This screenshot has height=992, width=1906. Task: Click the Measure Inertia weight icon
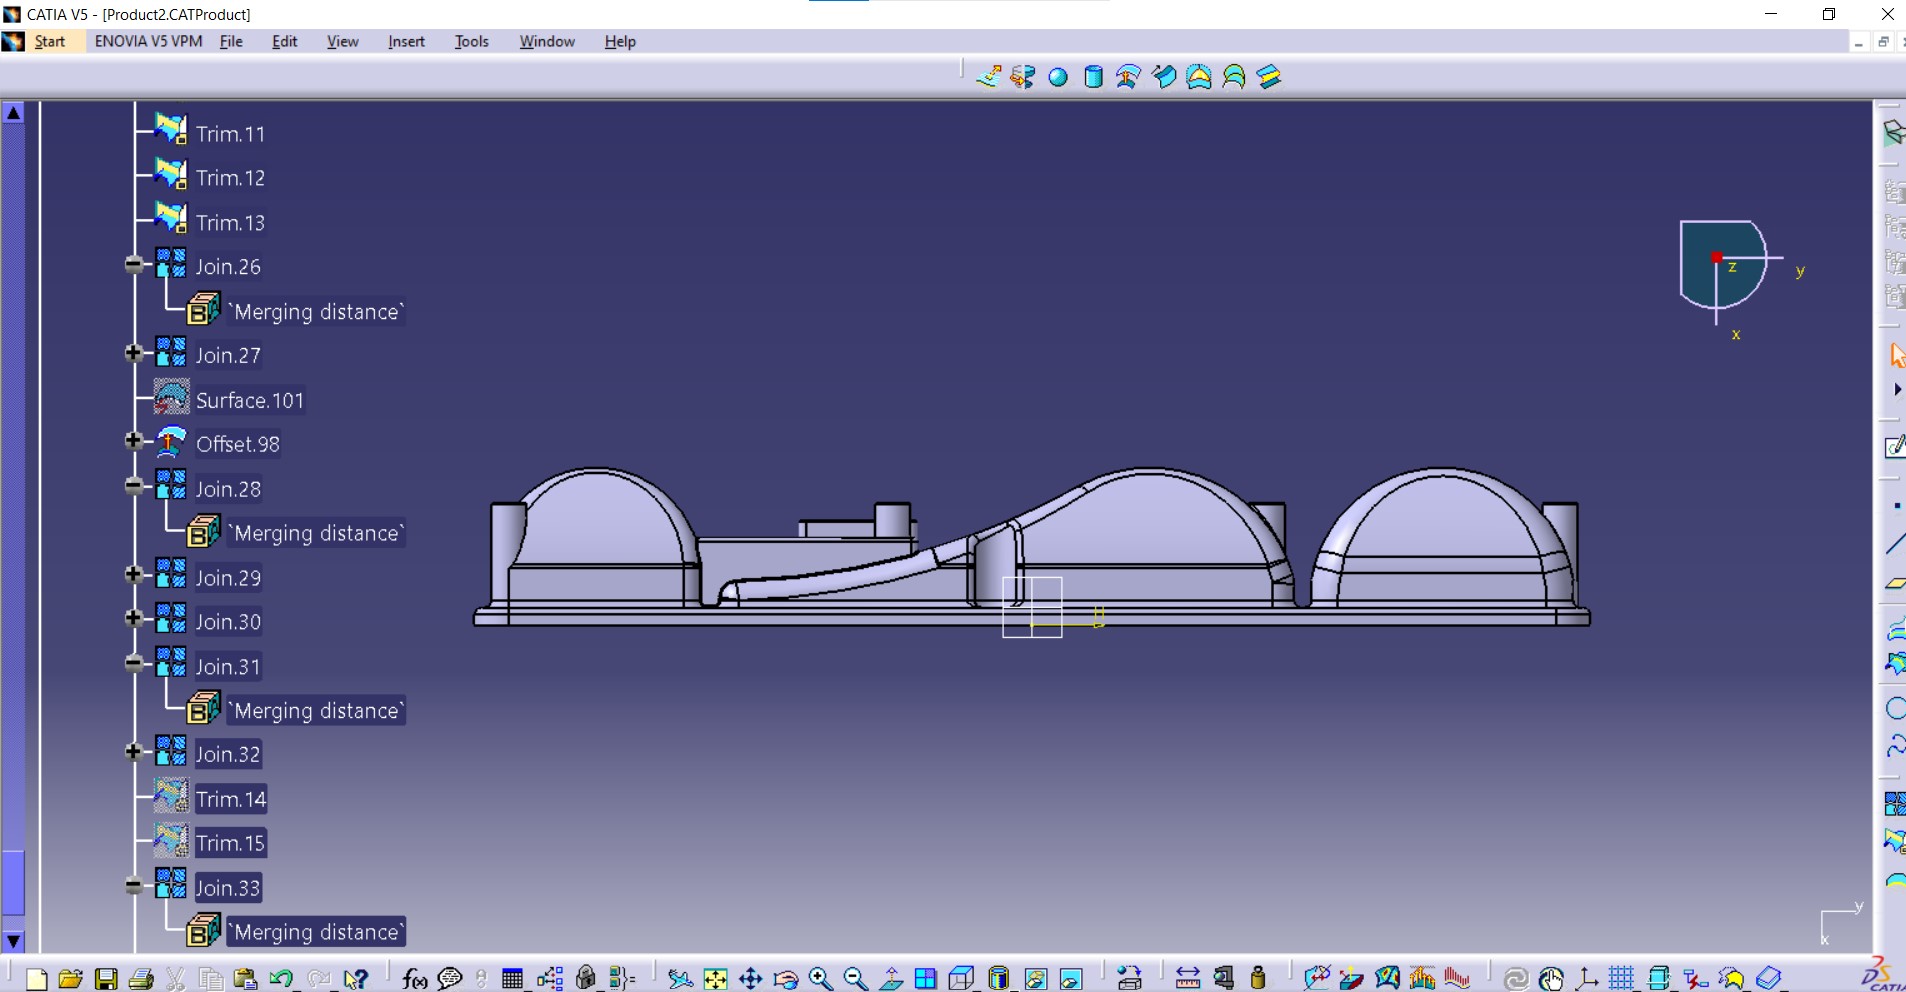tap(1258, 978)
